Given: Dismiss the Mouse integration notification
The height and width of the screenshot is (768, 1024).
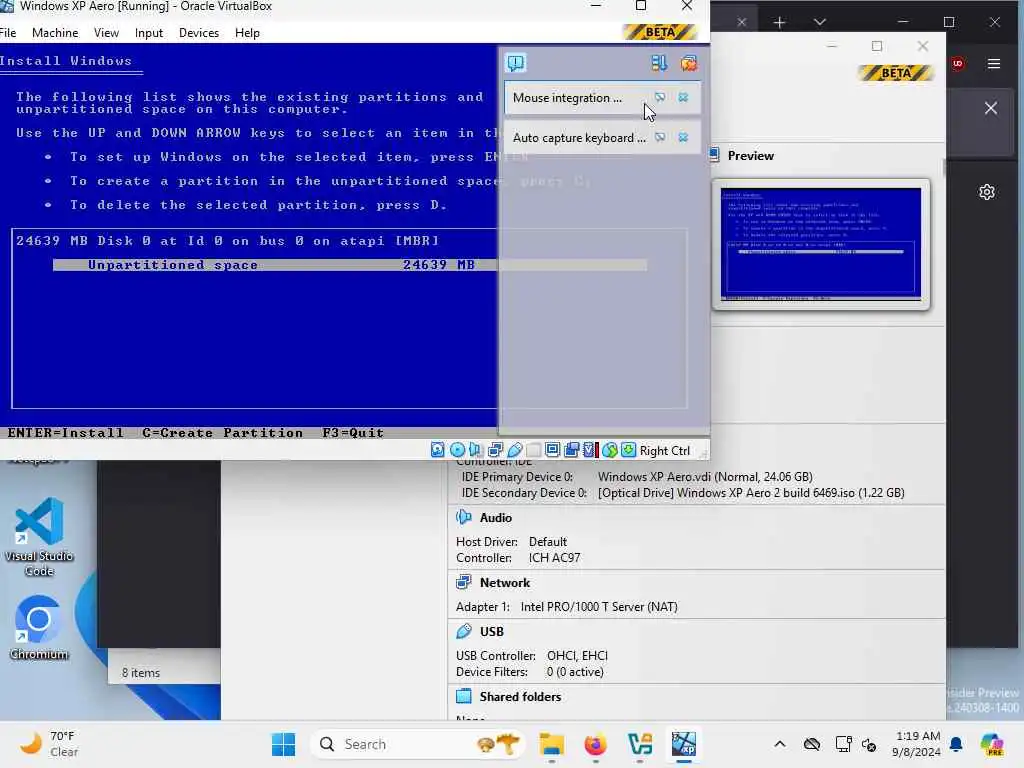Looking at the screenshot, I should pos(683,97).
